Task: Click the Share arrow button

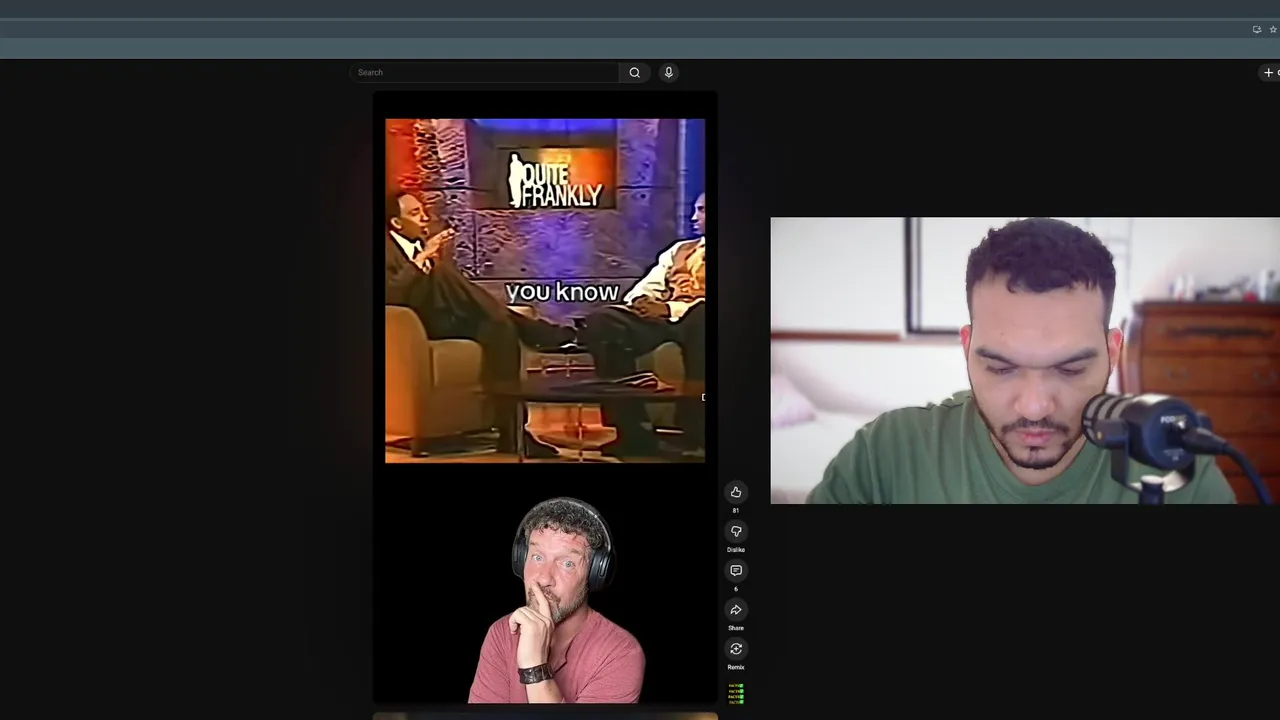Action: (736, 610)
